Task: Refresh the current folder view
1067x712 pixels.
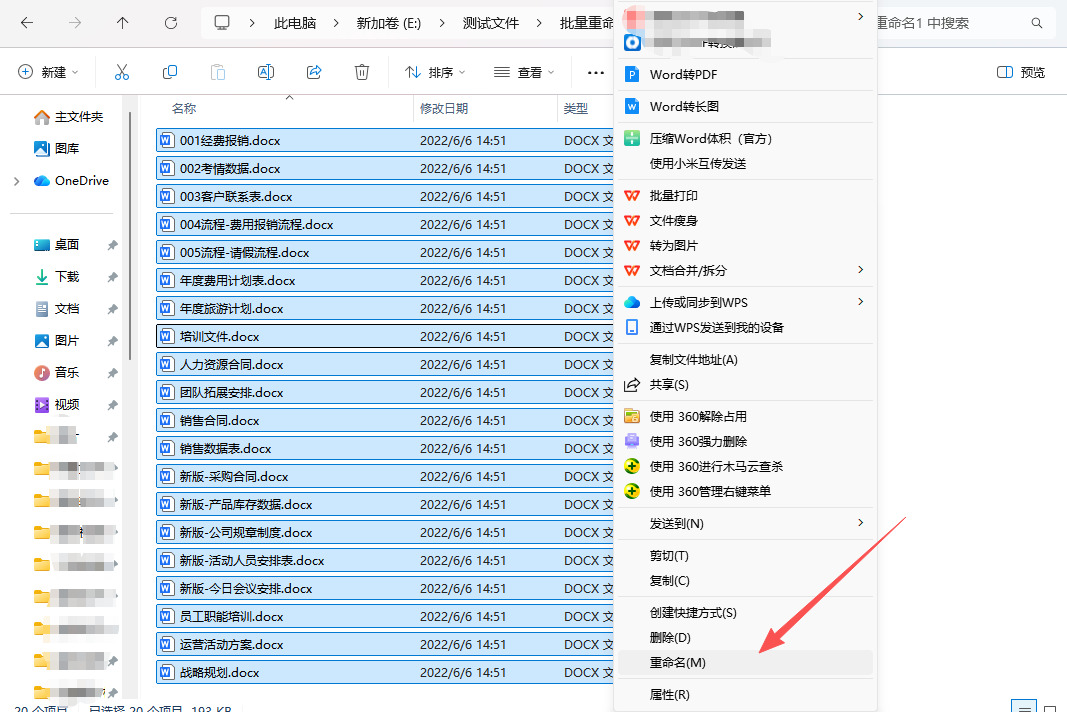Action: point(171,23)
